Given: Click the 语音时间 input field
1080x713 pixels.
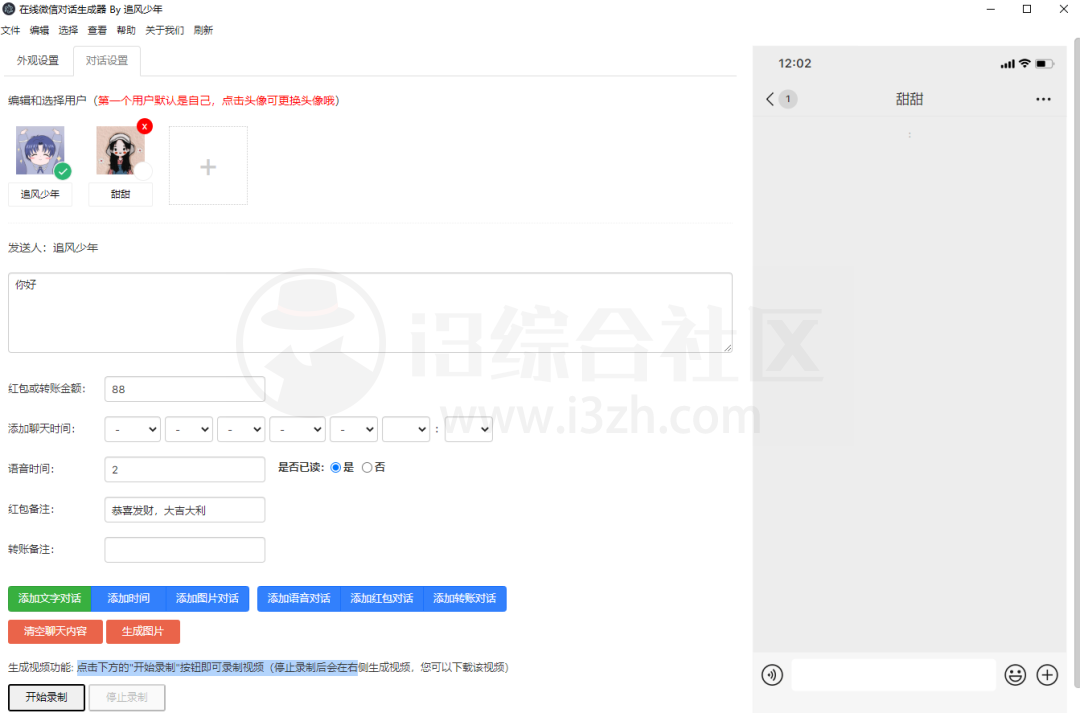Looking at the screenshot, I should point(185,470).
